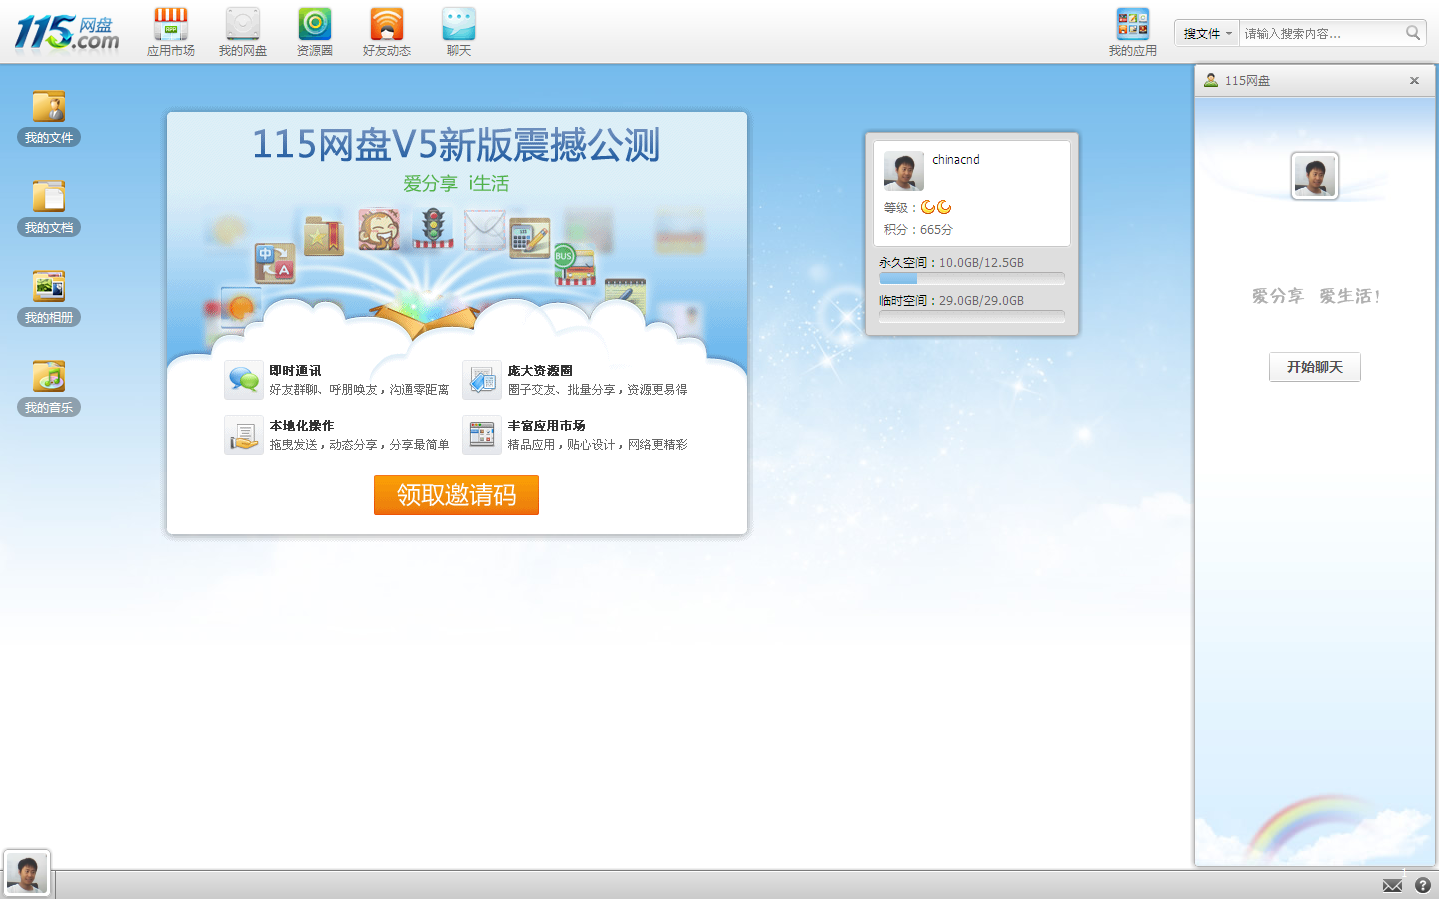Click the 永久空间：10.0GB/12.5GB text
Screen dimensions: 1439x899
pos(951,263)
